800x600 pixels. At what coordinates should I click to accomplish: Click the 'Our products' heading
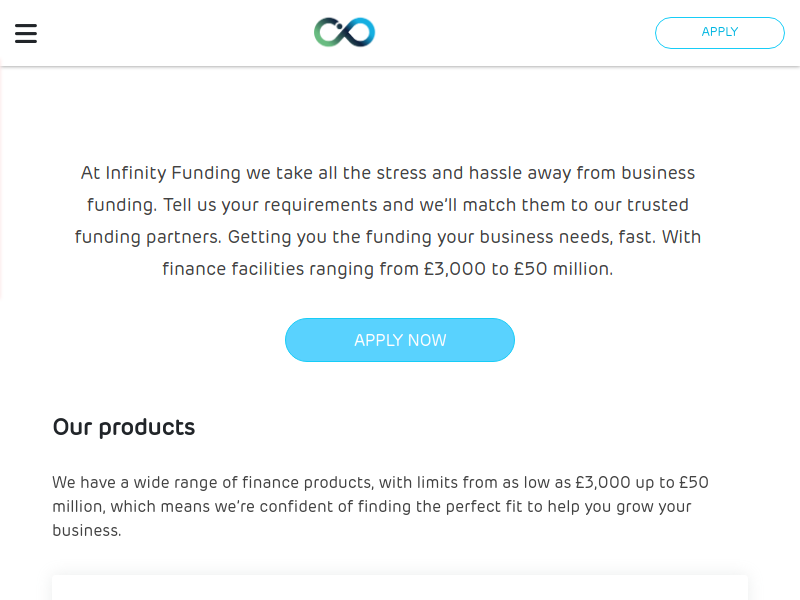124,427
